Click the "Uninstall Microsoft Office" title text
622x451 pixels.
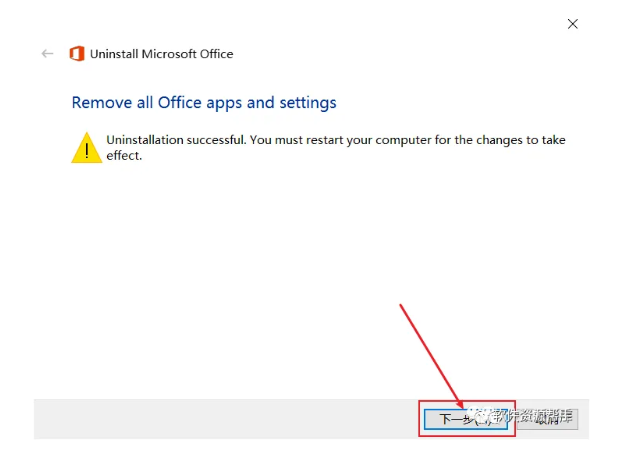pyautogui.click(x=161, y=54)
